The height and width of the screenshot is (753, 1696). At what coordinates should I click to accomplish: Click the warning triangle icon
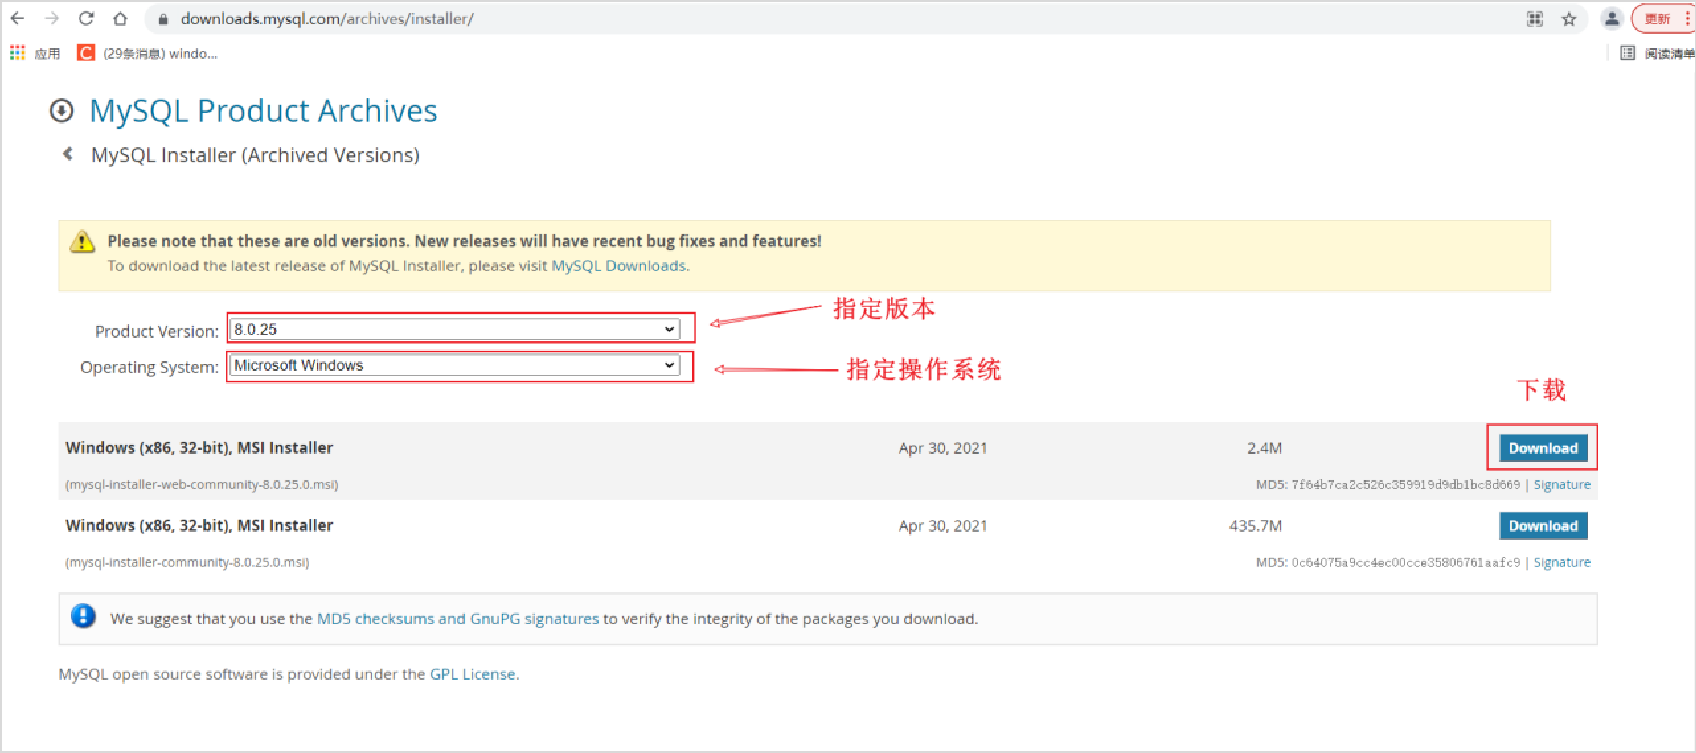point(82,241)
